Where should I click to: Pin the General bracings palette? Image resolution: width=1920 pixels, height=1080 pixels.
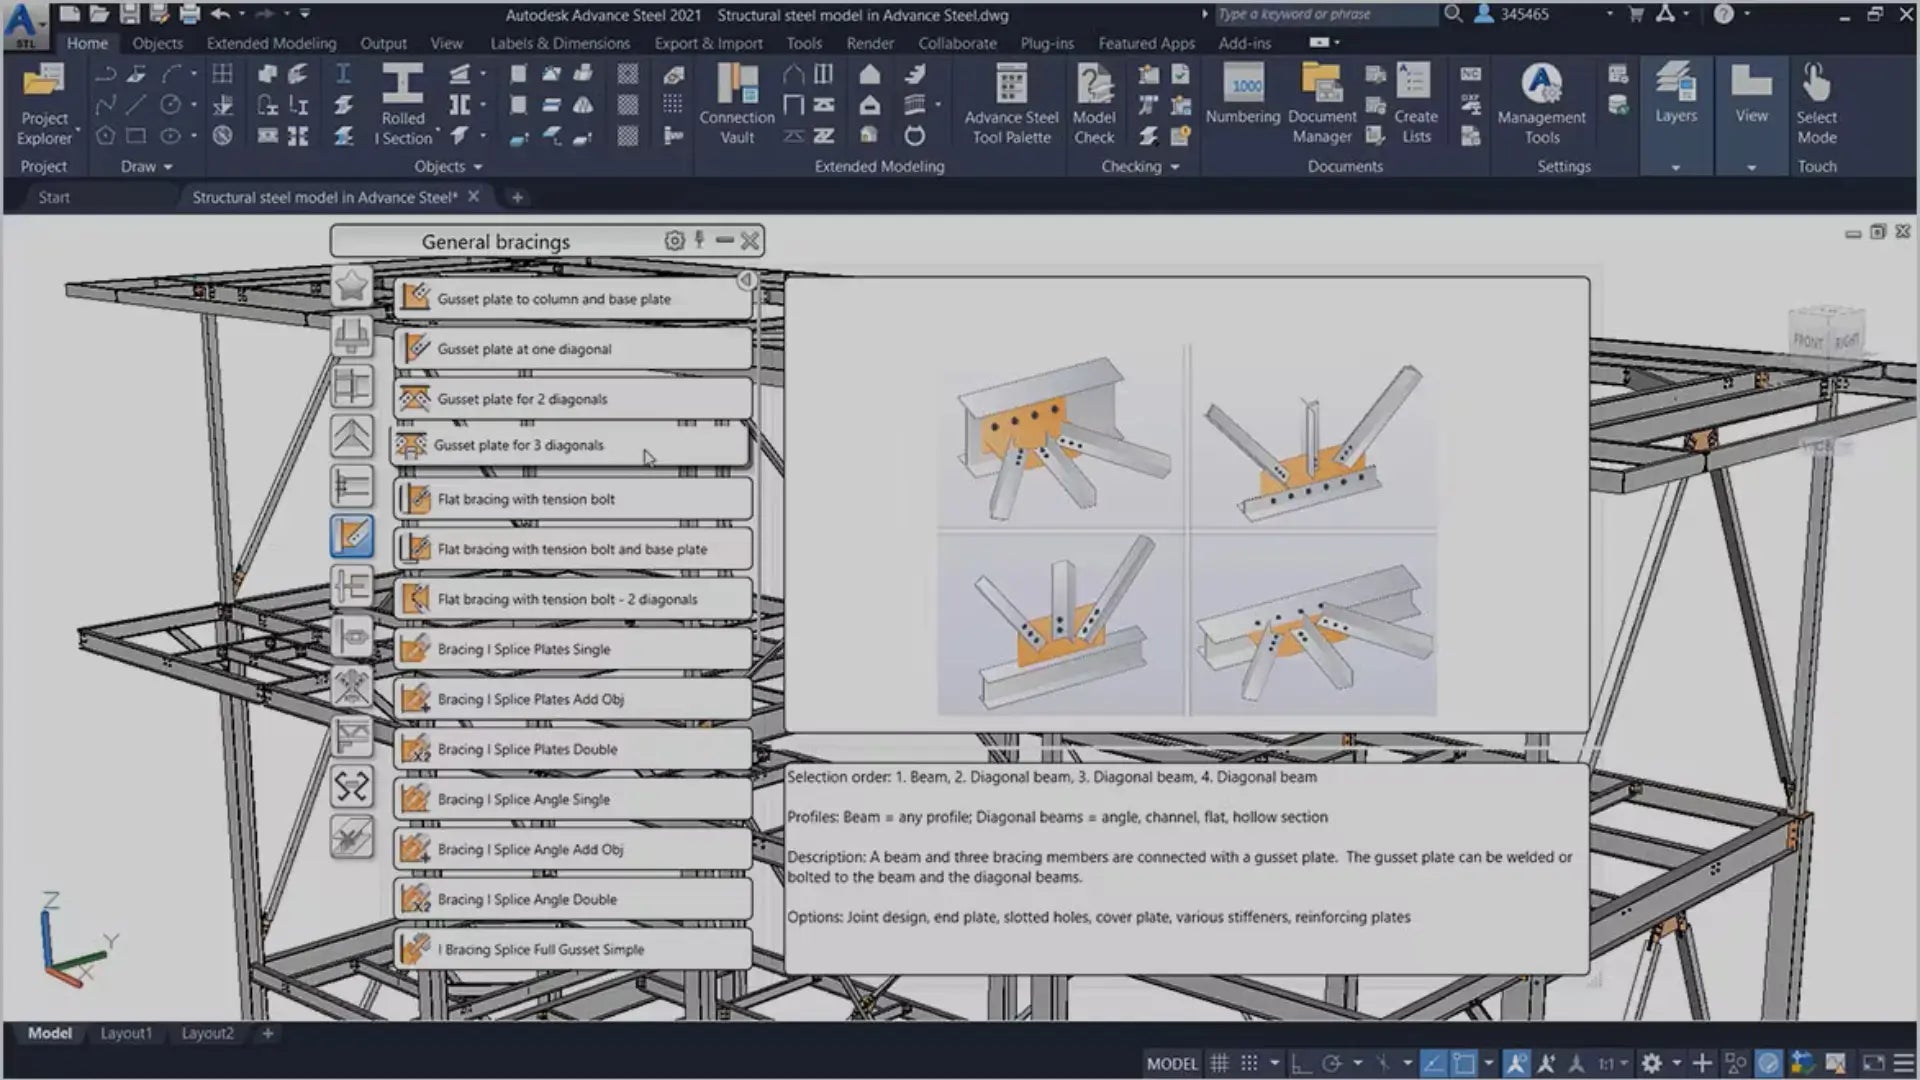pyautogui.click(x=699, y=240)
